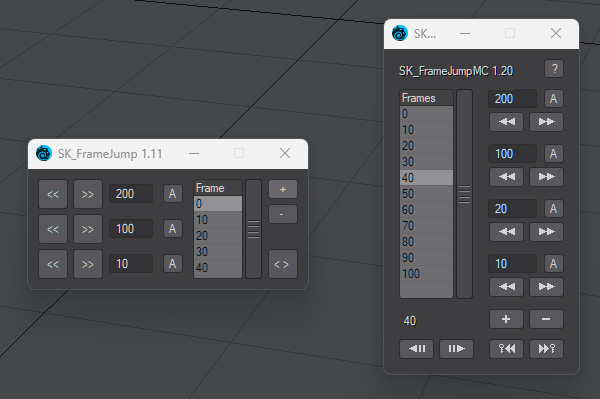
Task: Select frame 100 in SK_FrameJumpMC Frames list
Action: pos(426,274)
